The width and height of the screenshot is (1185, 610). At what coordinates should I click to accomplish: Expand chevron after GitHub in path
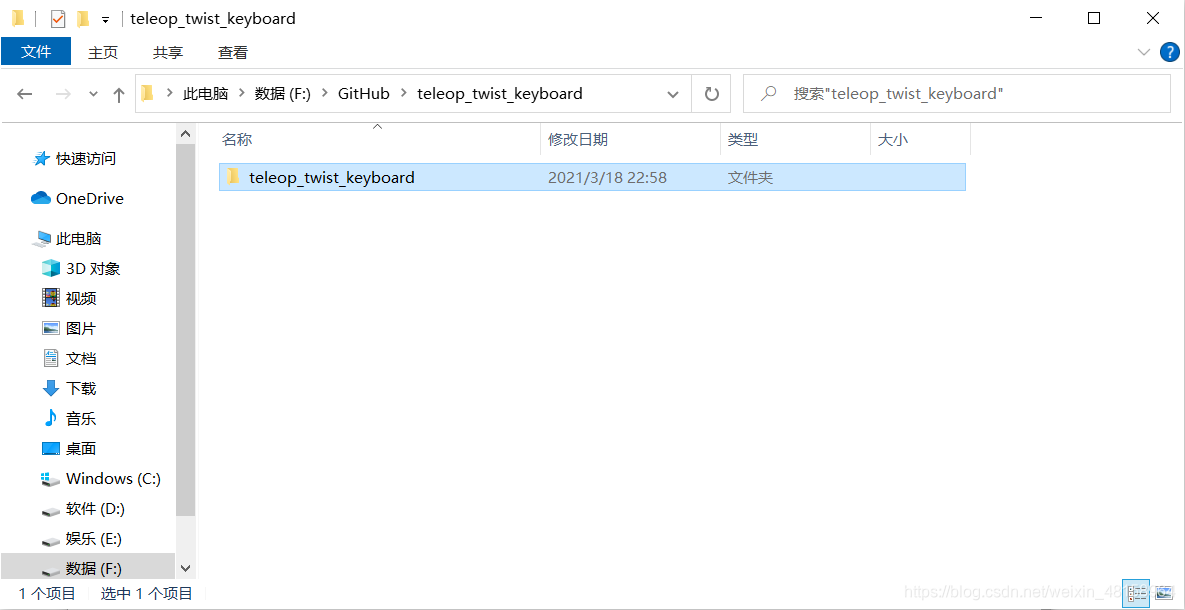click(x=404, y=93)
